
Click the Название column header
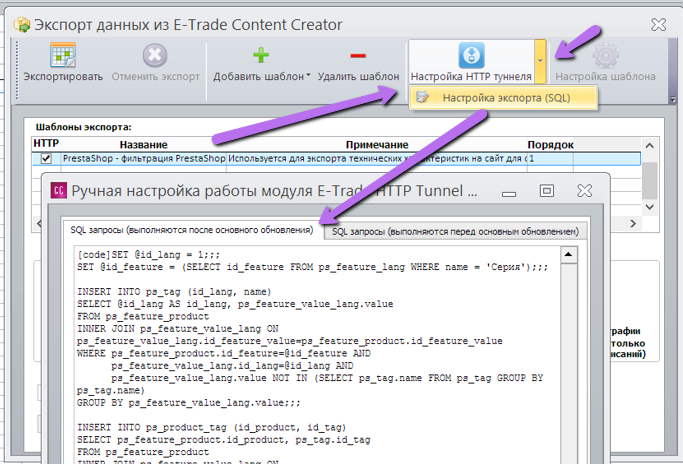[x=143, y=145]
